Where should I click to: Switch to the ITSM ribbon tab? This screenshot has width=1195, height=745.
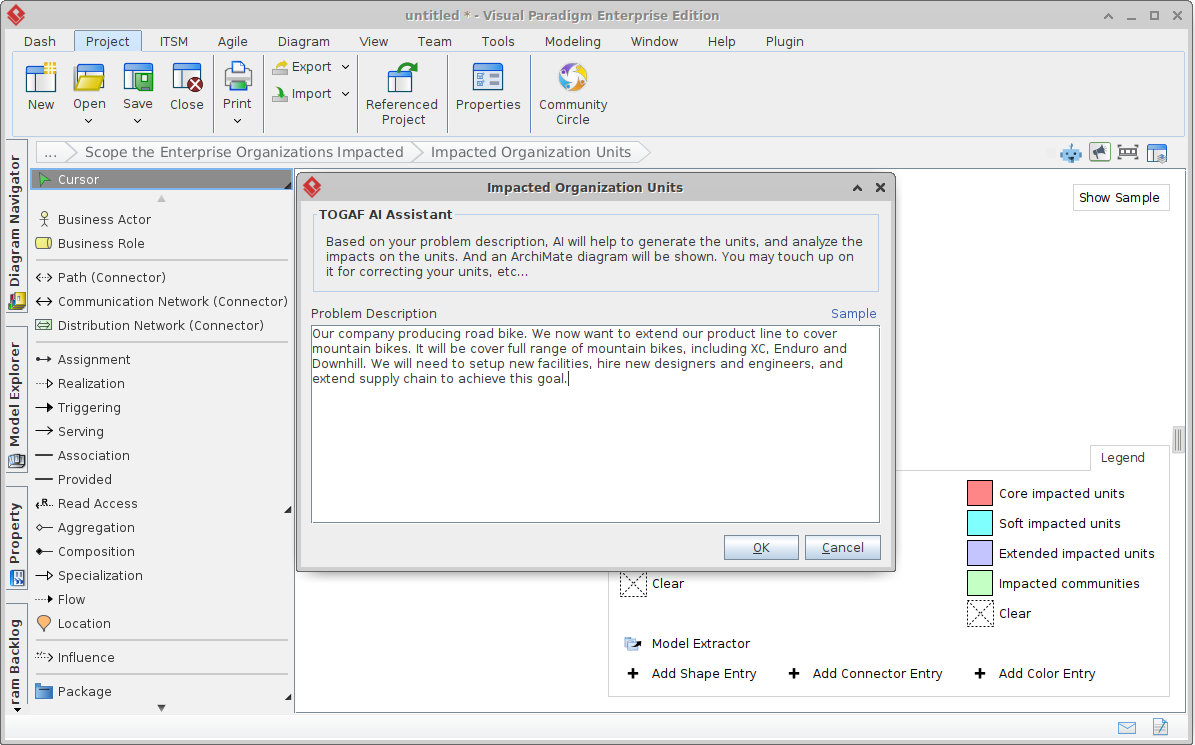[x=173, y=41]
